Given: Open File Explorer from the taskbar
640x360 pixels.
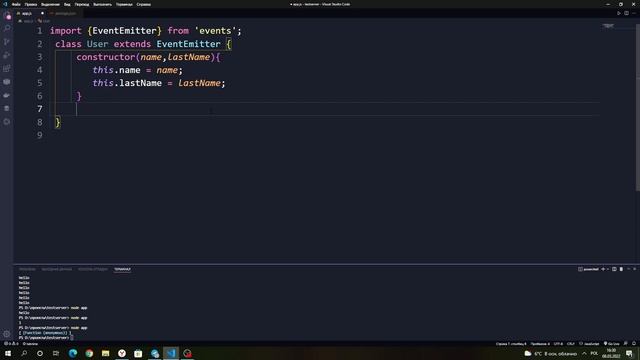Looking at the screenshot, I should (x=106, y=353).
